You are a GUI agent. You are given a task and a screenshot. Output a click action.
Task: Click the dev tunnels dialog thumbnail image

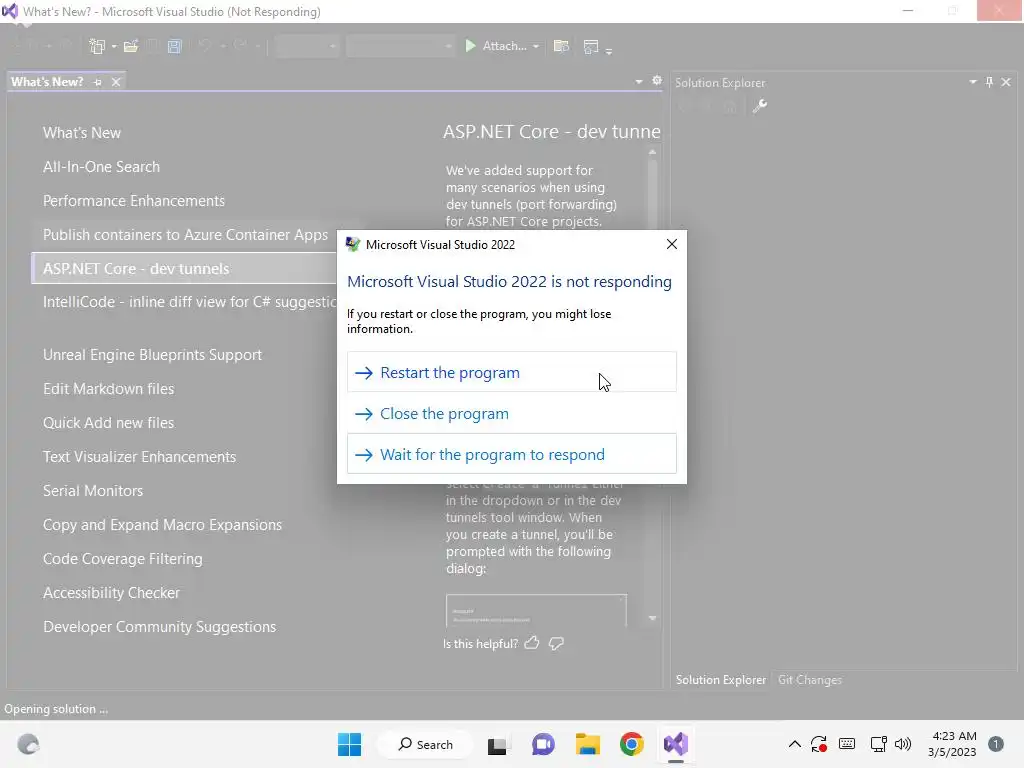tap(536, 610)
